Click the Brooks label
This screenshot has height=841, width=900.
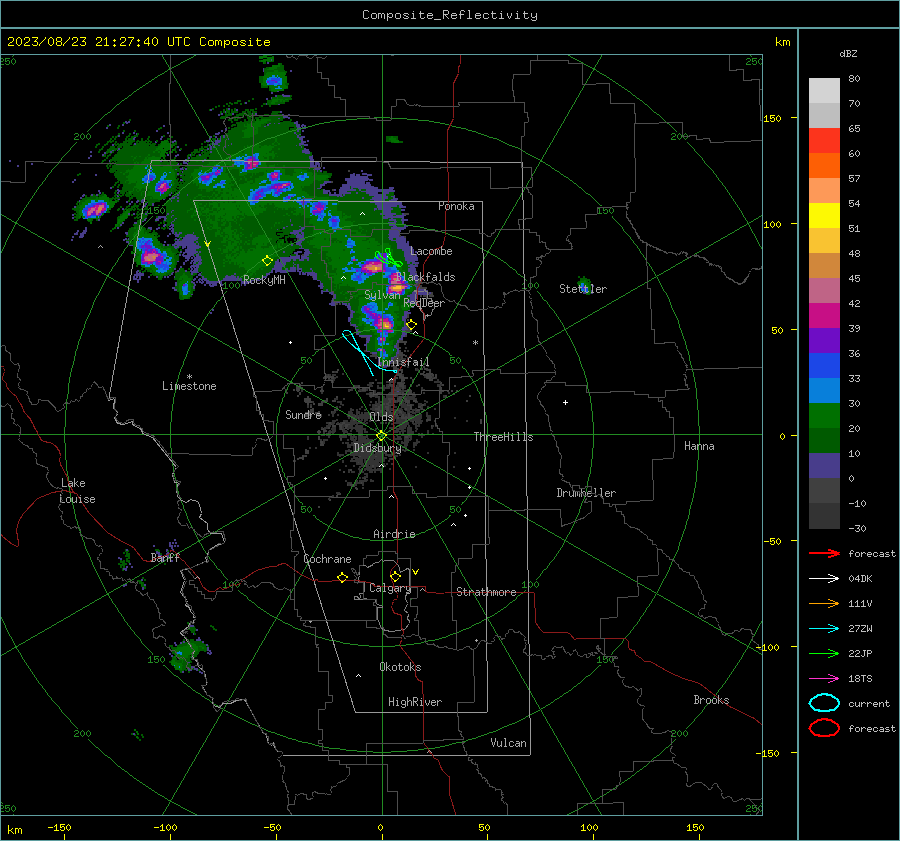pyautogui.click(x=711, y=700)
